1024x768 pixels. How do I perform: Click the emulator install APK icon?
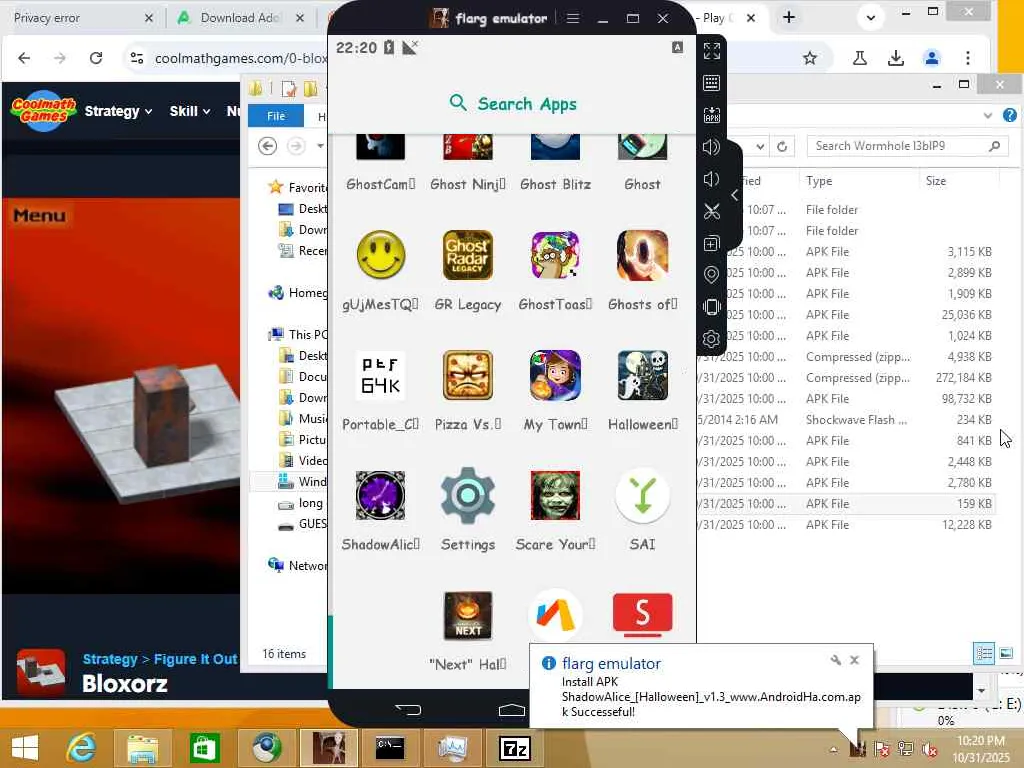click(x=712, y=115)
